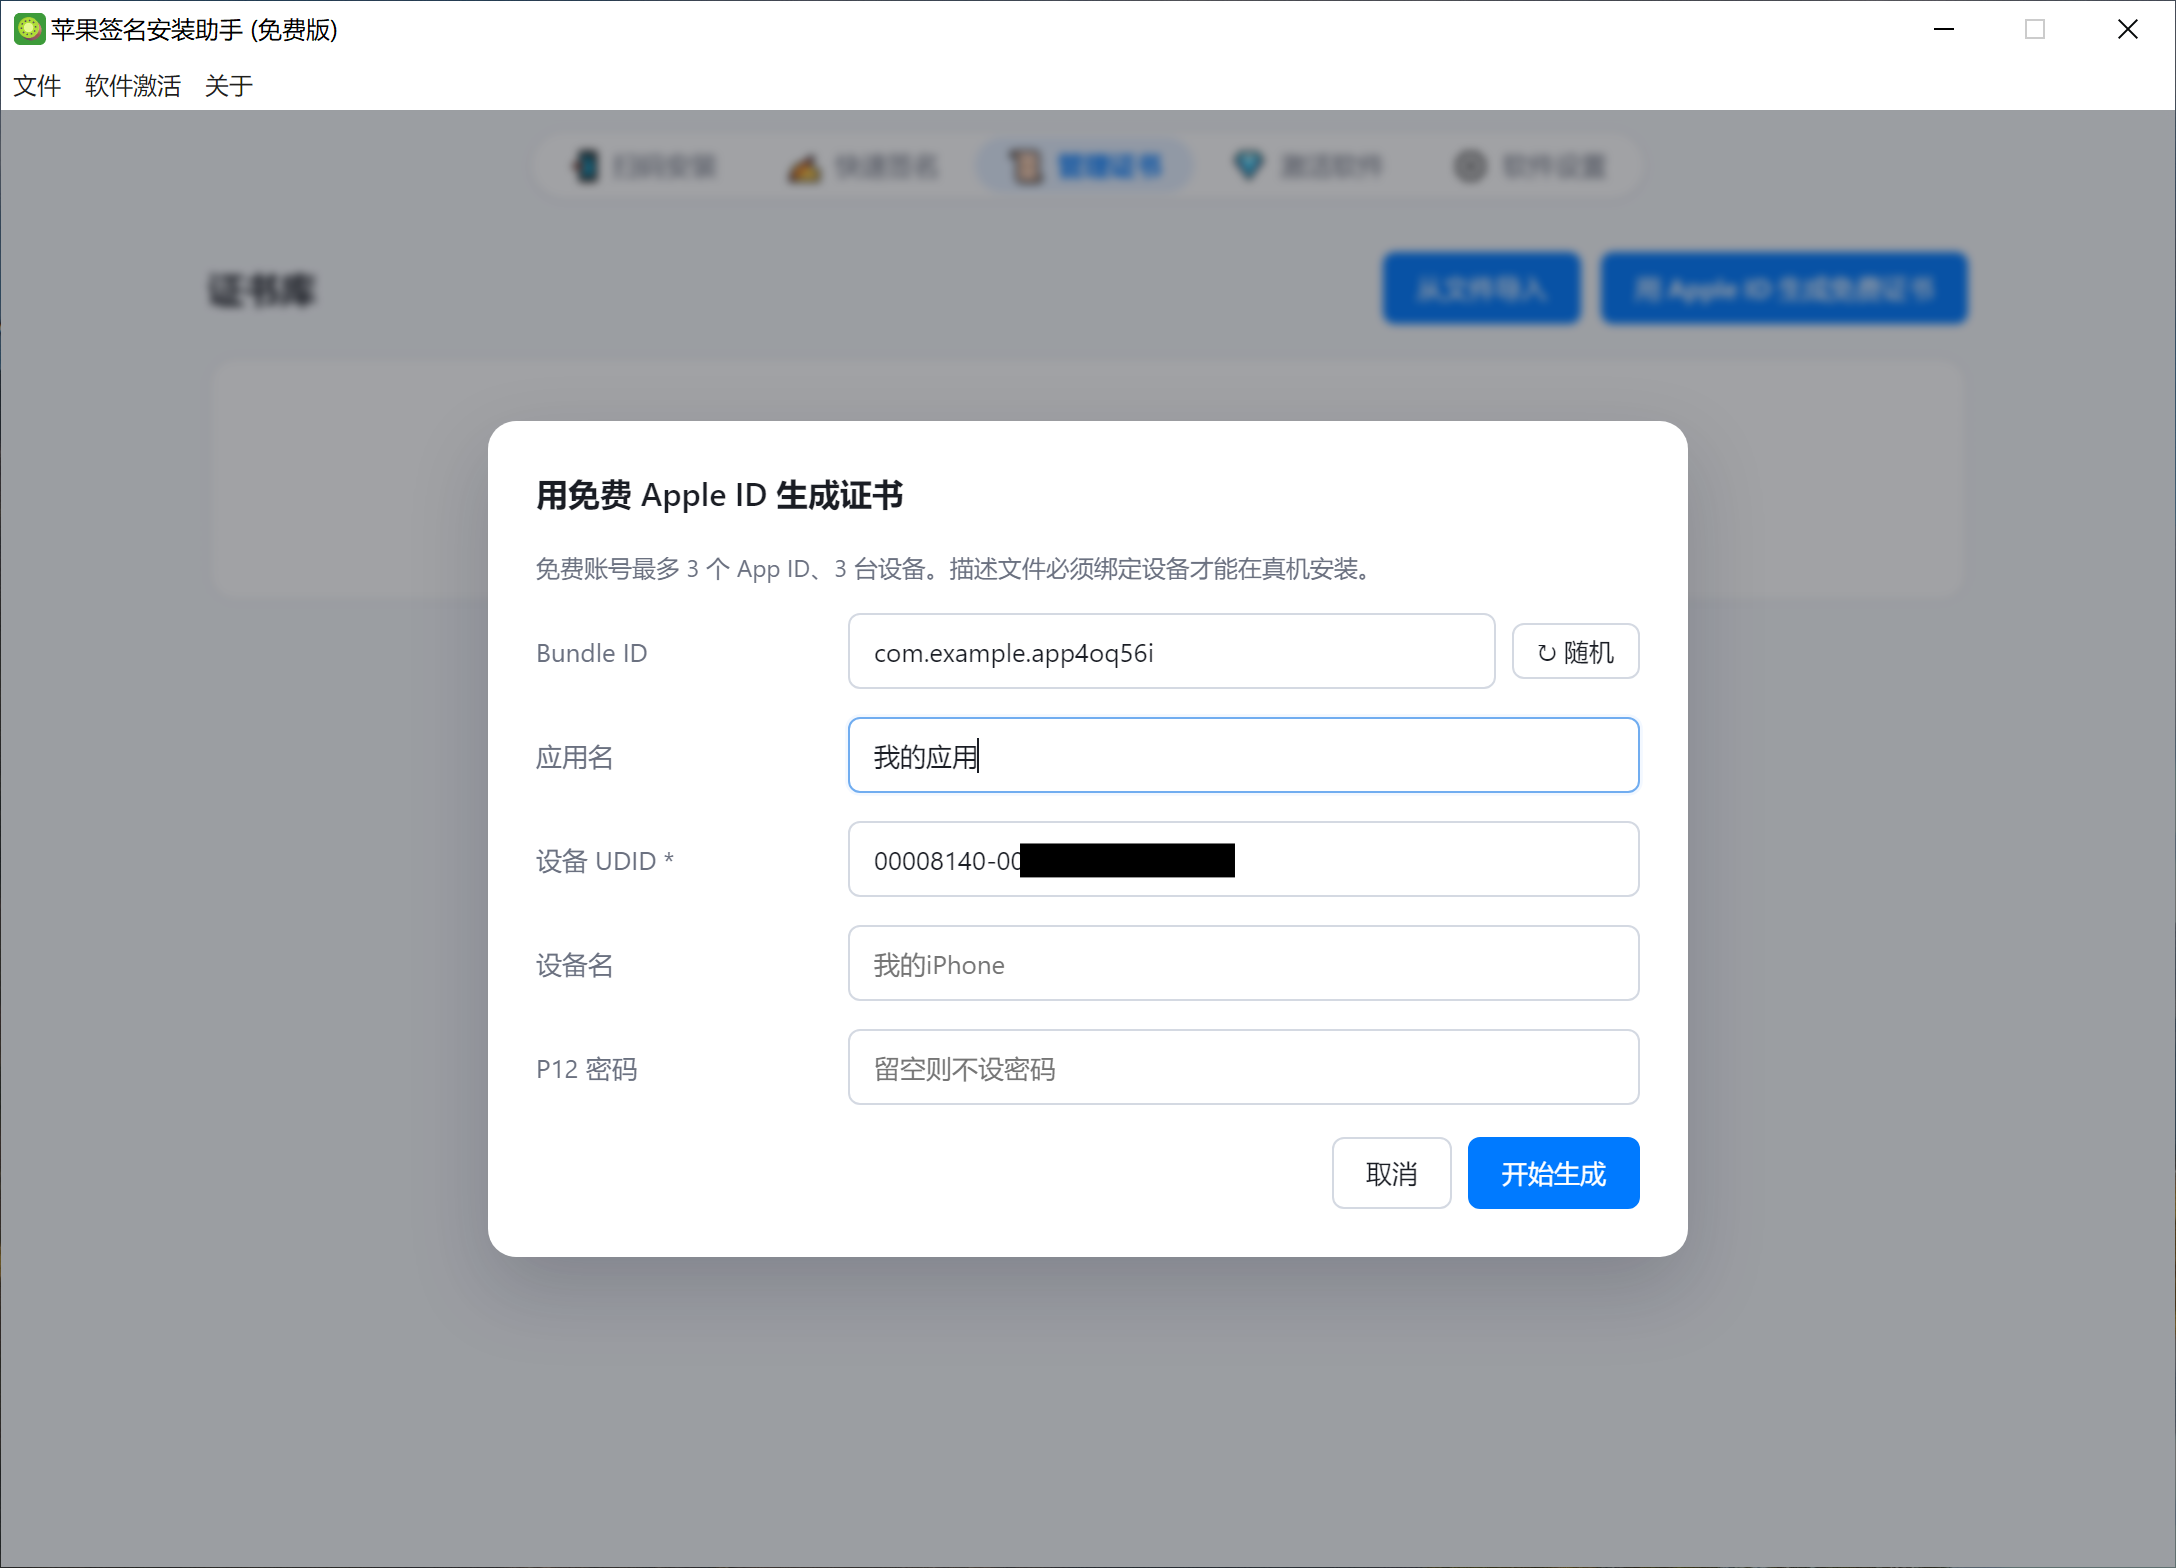Click the P12 密码 input field

[x=1243, y=1068]
